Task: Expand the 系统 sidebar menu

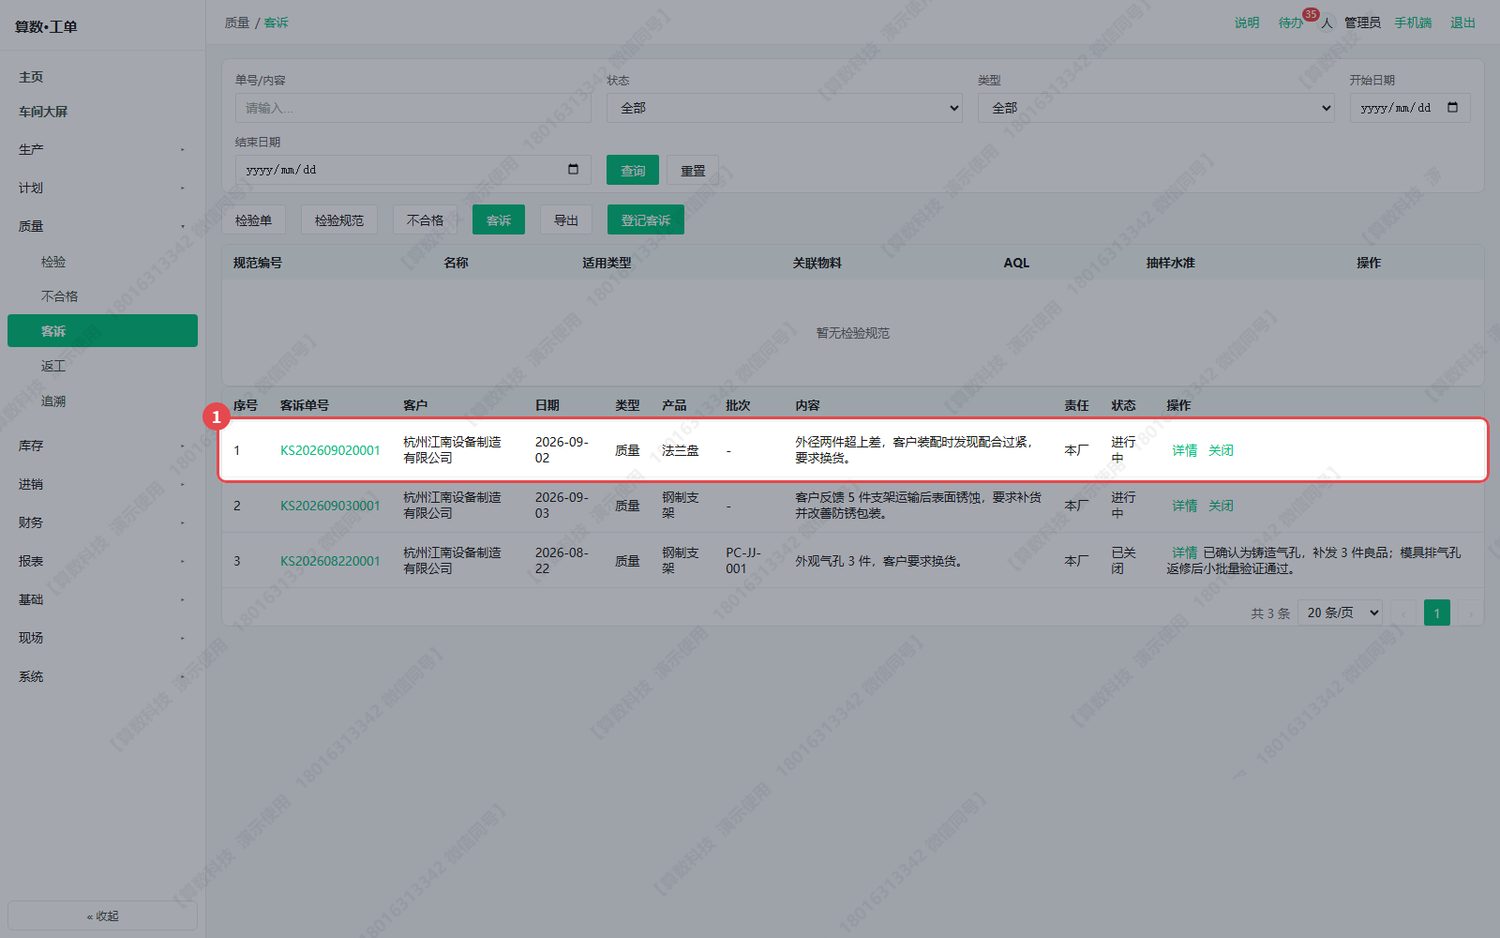Action: click(102, 677)
